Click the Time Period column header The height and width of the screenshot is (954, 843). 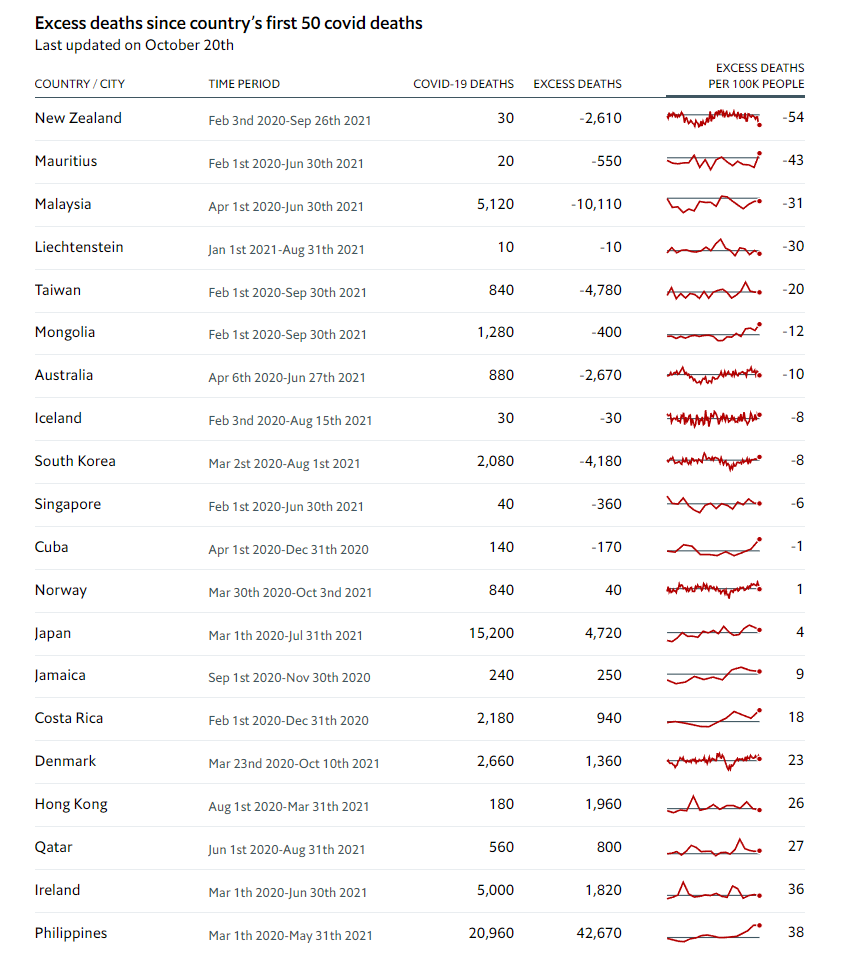[x=244, y=84]
